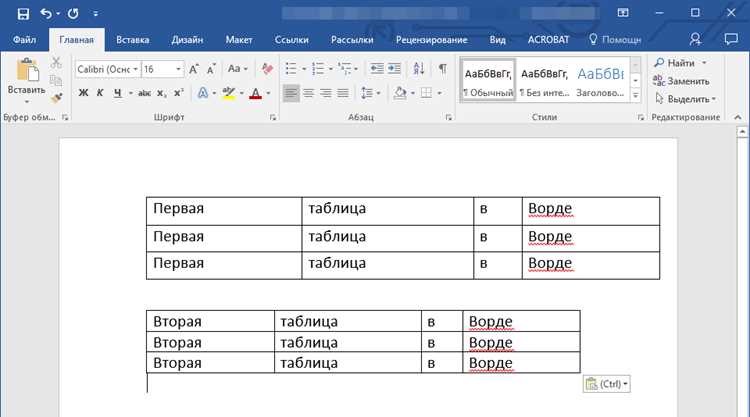Toggle superscript formatting

(179, 93)
